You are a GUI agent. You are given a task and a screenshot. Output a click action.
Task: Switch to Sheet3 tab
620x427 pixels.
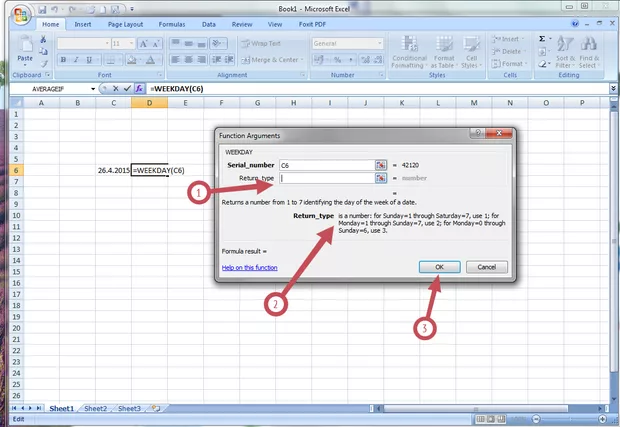click(129, 408)
